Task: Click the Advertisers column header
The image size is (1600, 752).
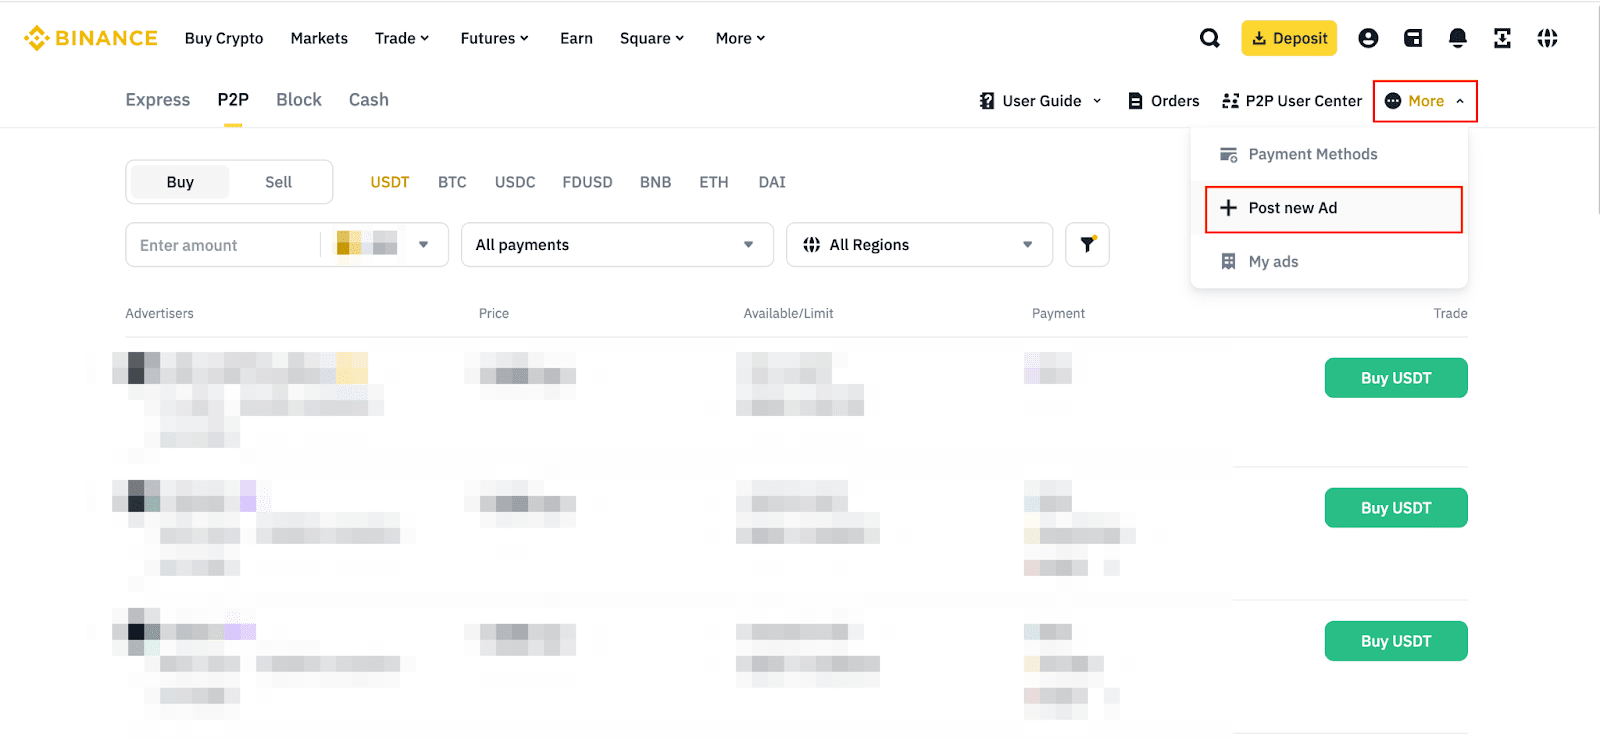Action: (159, 313)
